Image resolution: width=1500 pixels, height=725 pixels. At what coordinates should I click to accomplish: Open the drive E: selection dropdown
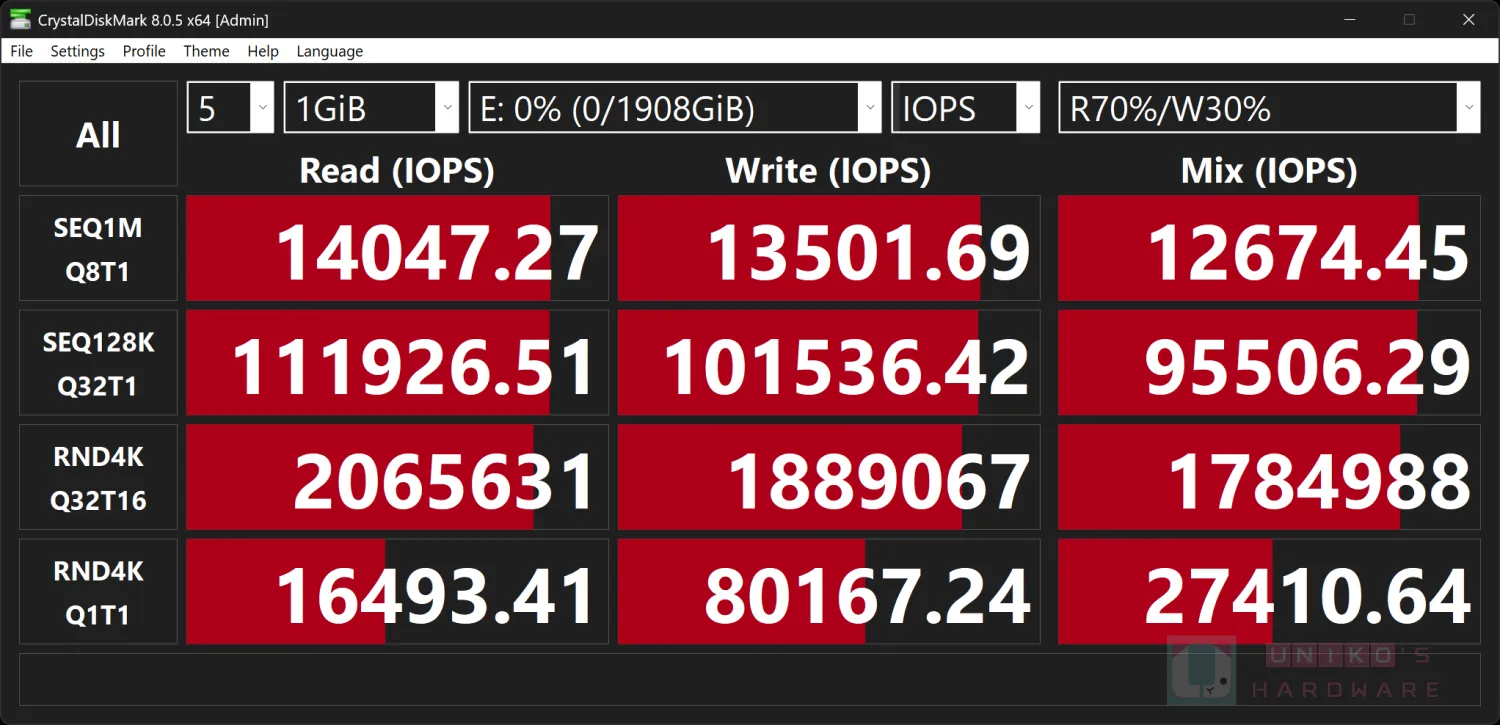[x=675, y=108]
